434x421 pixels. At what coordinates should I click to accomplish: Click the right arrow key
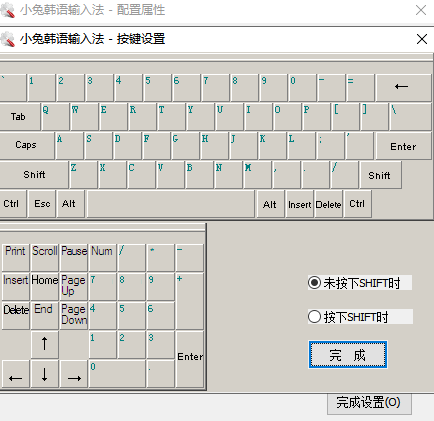[74, 373]
